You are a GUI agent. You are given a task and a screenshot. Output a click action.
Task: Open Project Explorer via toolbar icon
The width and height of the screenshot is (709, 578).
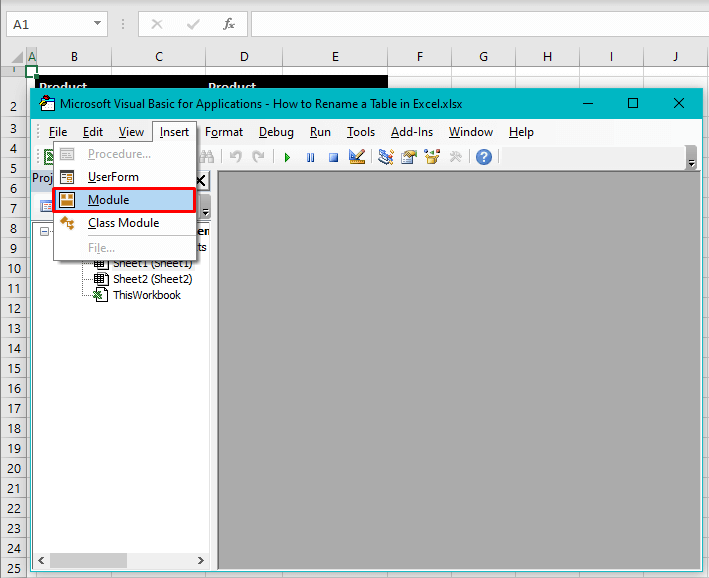pyautogui.click(x=386, y=157)
